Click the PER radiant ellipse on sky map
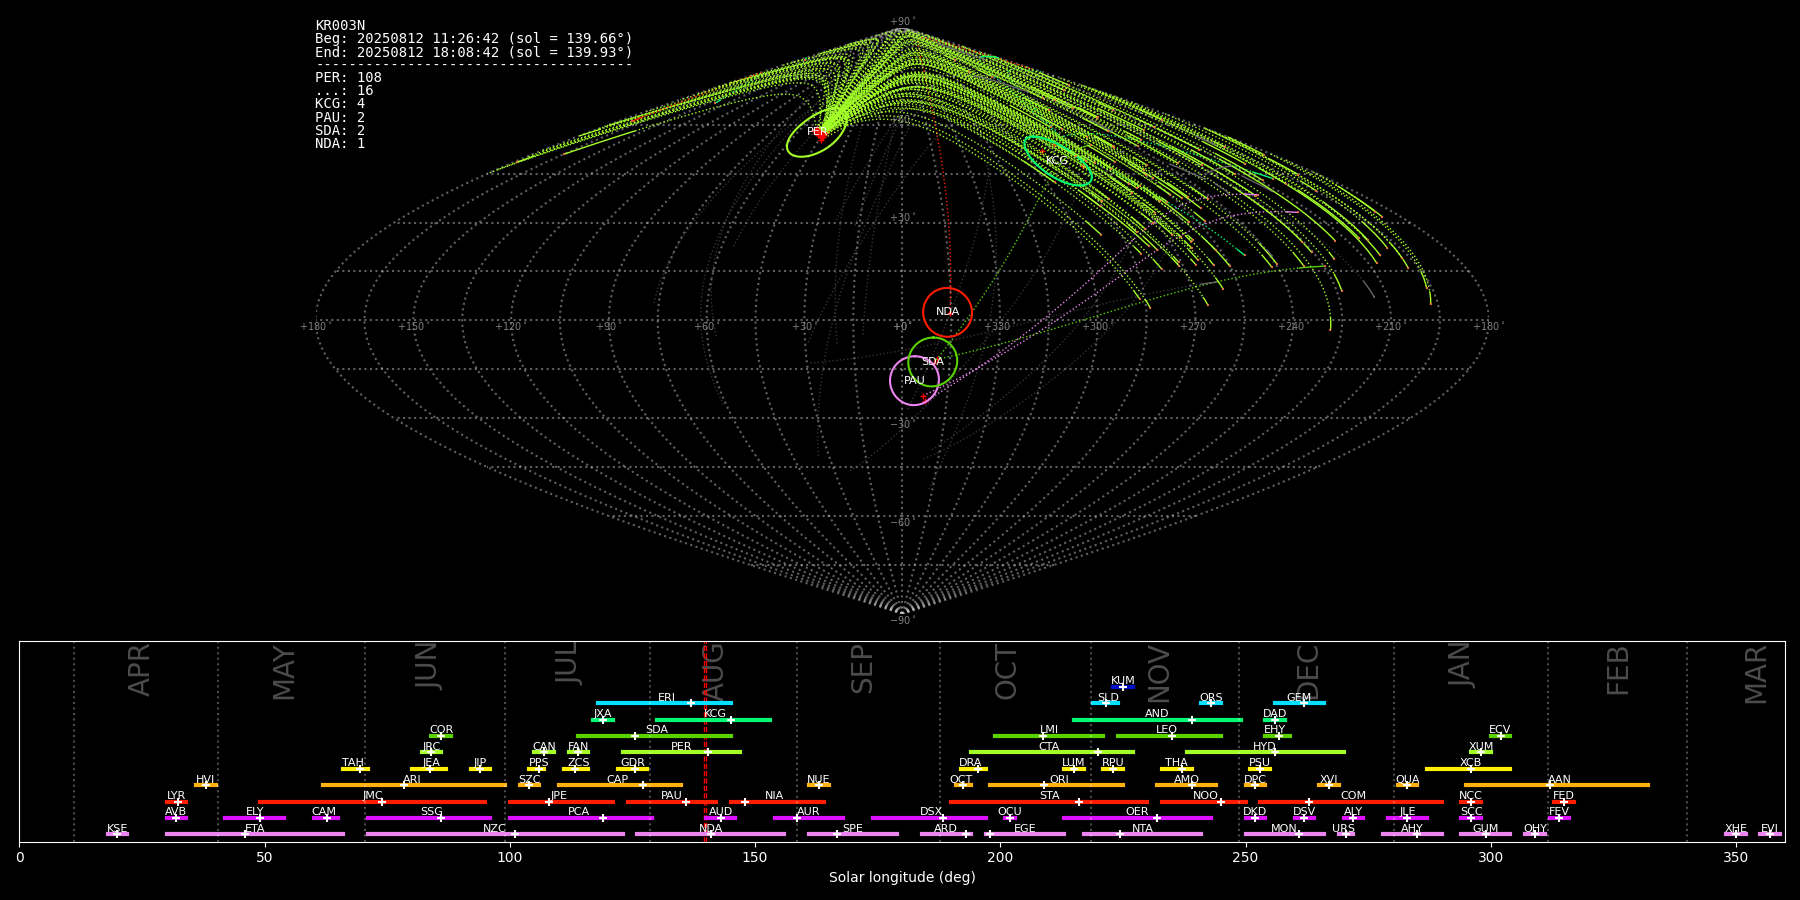Screen dimensions: 1800x900 point(817,132)
